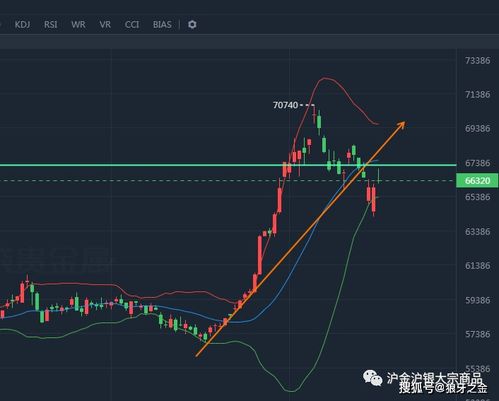The height and width of the screenshot is (401, 499).
Task: Click the 66320 current price tag
Action: coord(477,181)
